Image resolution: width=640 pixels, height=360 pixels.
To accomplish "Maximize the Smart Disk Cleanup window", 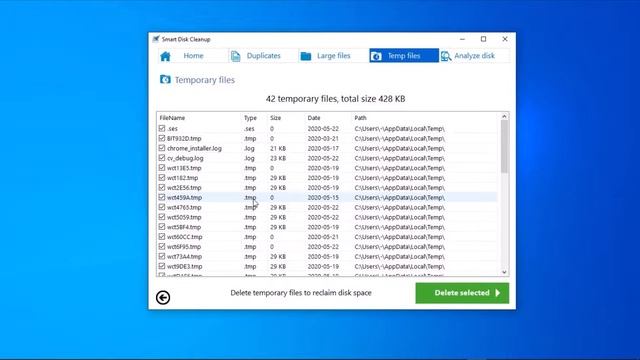I will (x=483, y=39).
